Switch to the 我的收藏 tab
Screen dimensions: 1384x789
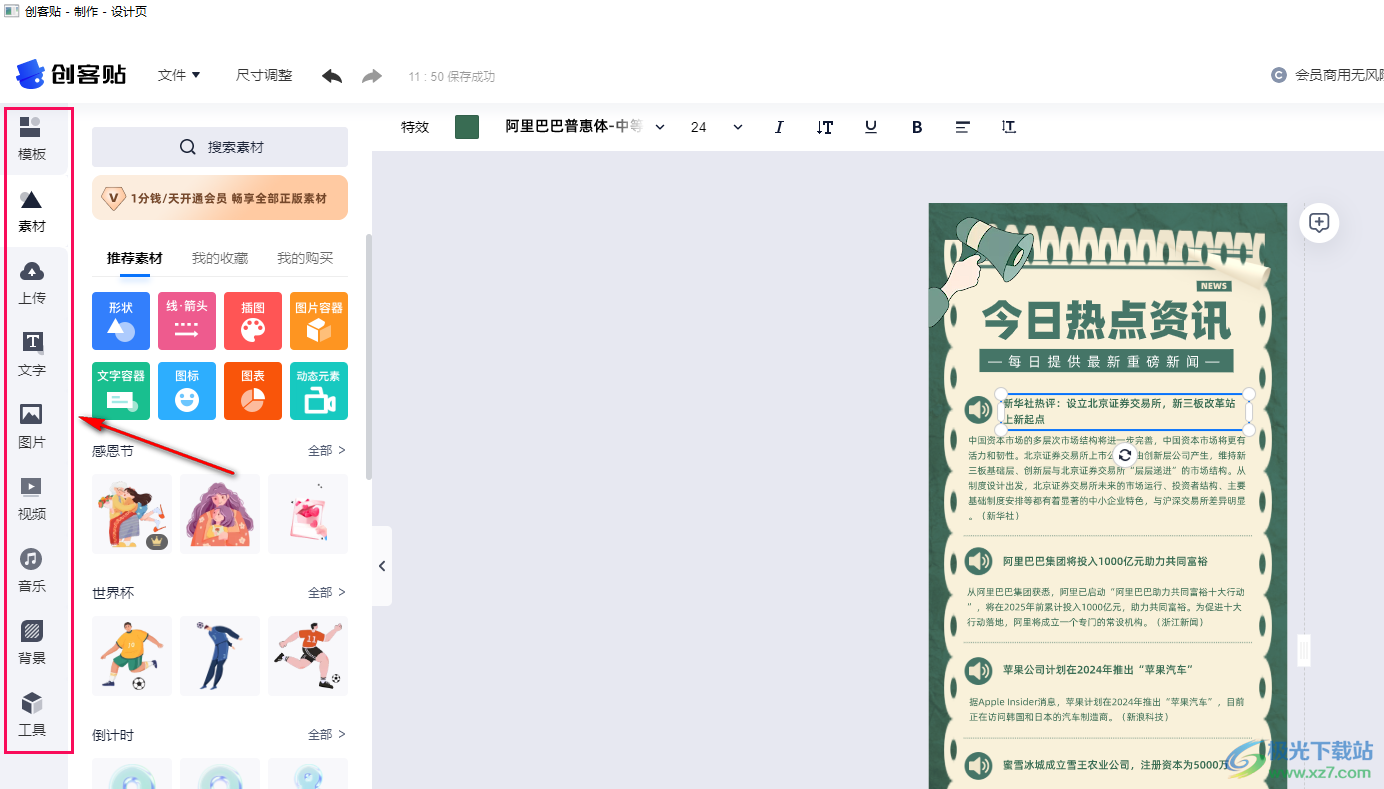click(x=220, y=258)
